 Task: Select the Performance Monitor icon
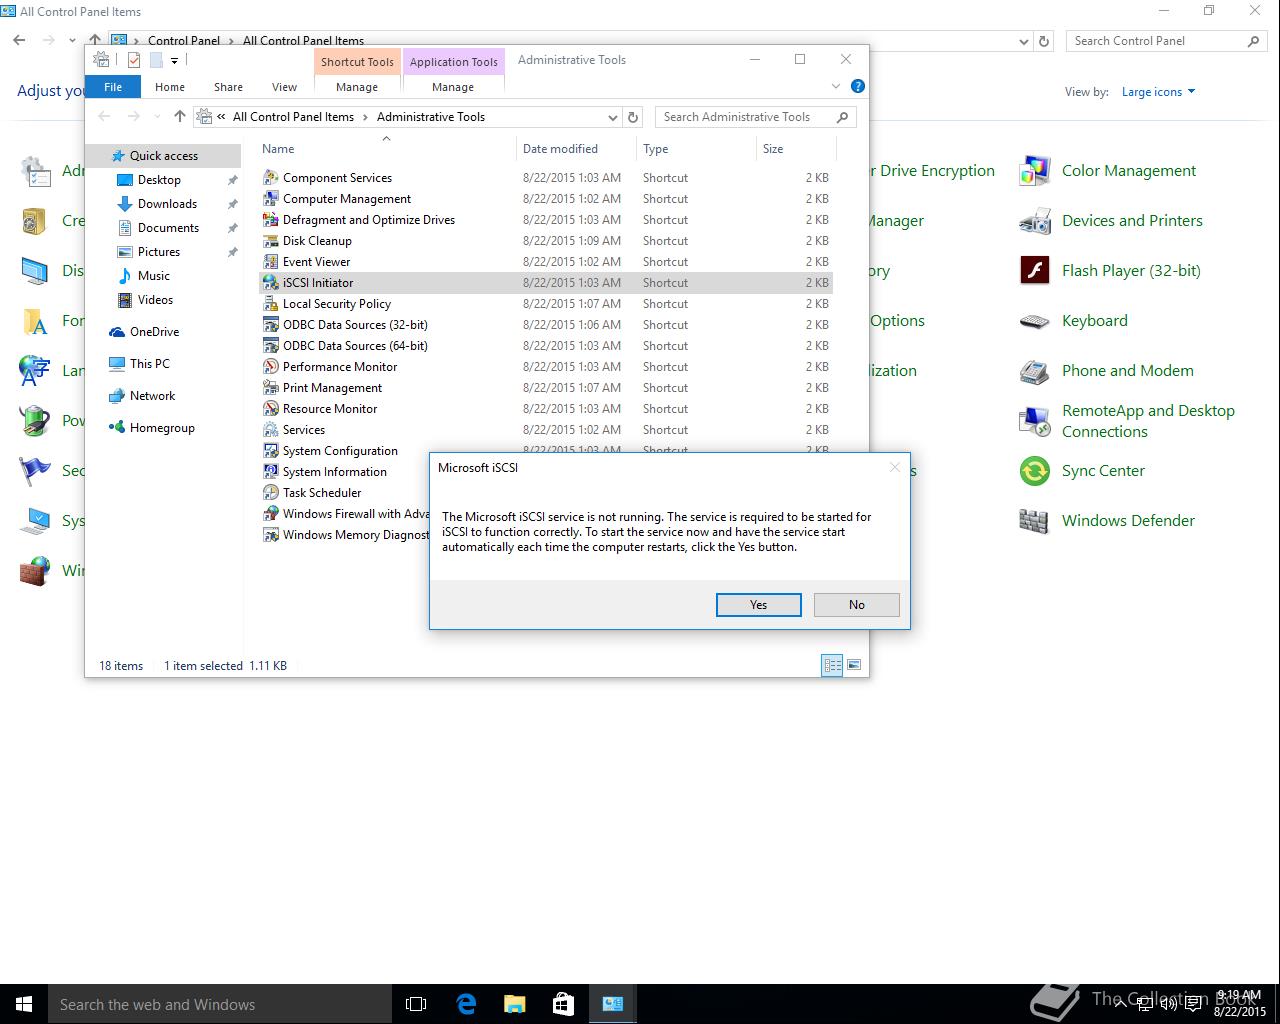pyautogui.click(x=270, y=367)
